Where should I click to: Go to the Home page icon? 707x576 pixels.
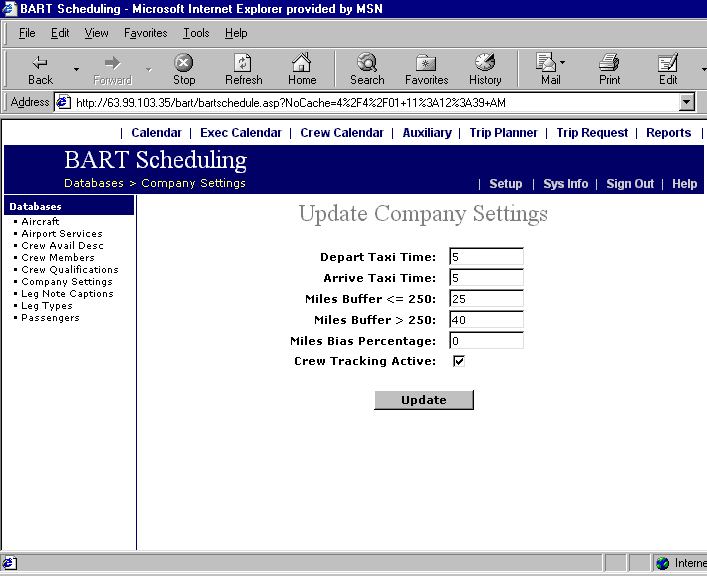pyautogui.click(x=302, y=69)
